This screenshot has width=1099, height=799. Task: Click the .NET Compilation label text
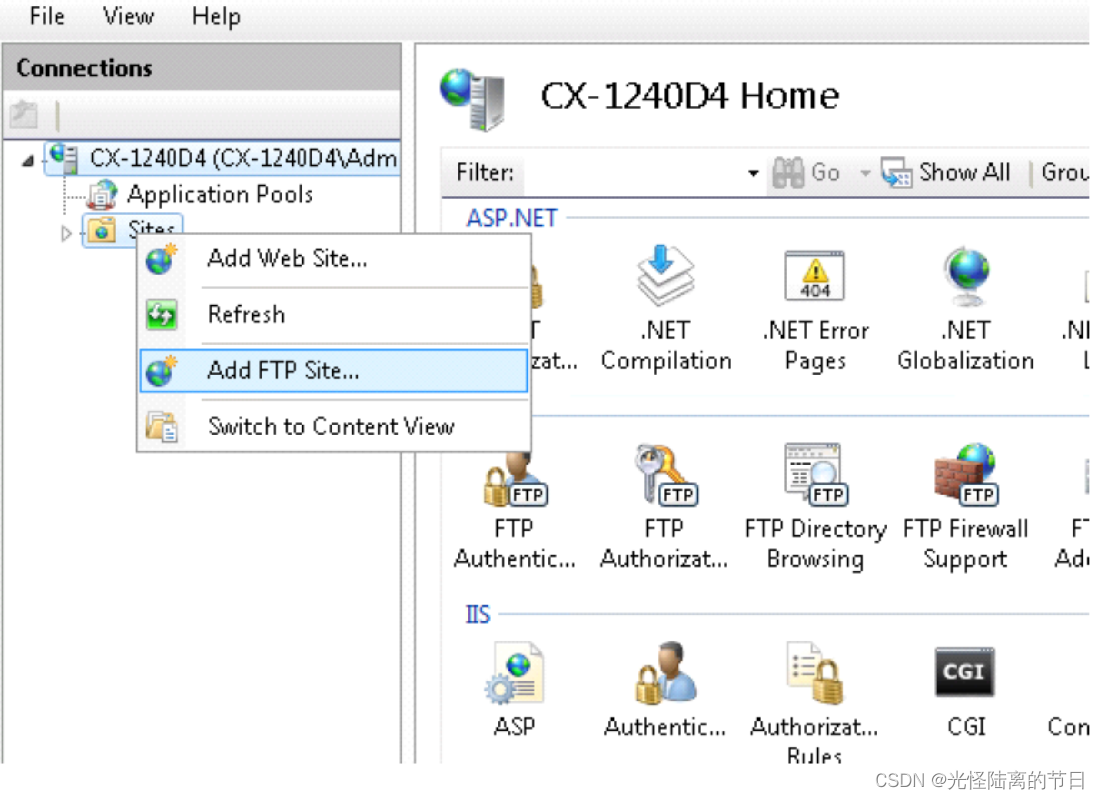[x=666, y=346]
